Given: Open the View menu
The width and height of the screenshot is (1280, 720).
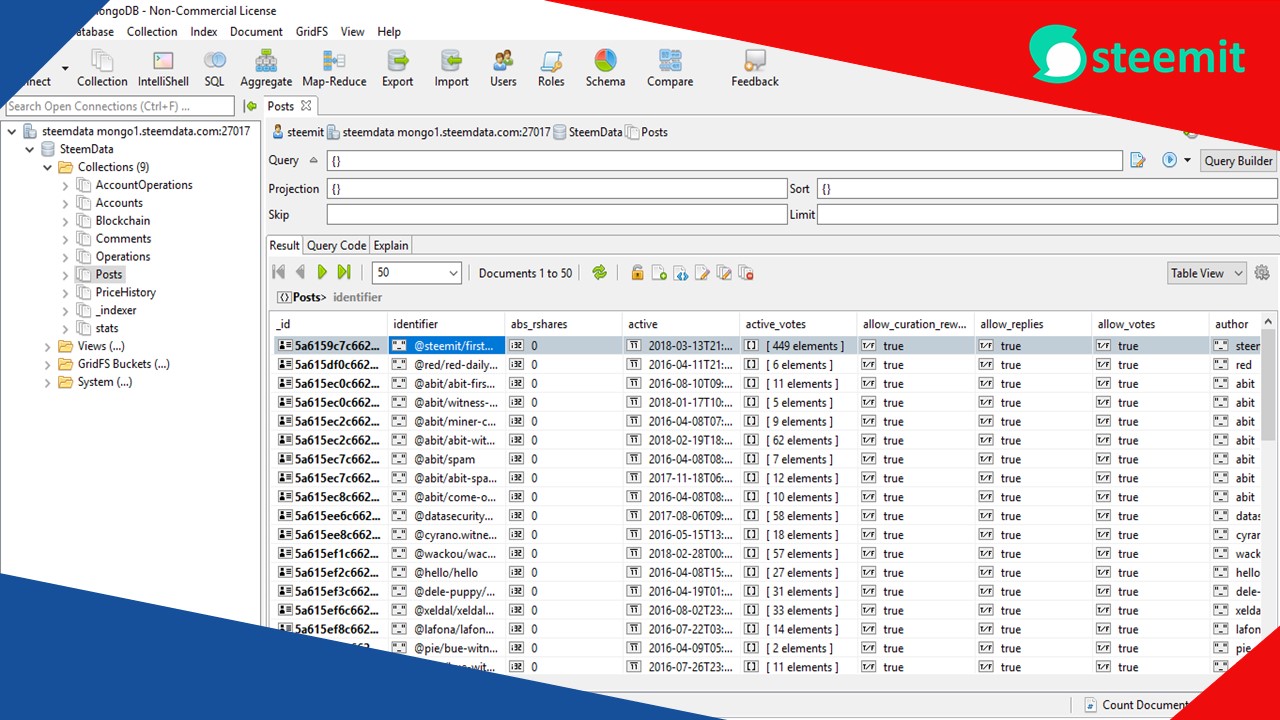Looking at the screenshot, I should 352,31.
